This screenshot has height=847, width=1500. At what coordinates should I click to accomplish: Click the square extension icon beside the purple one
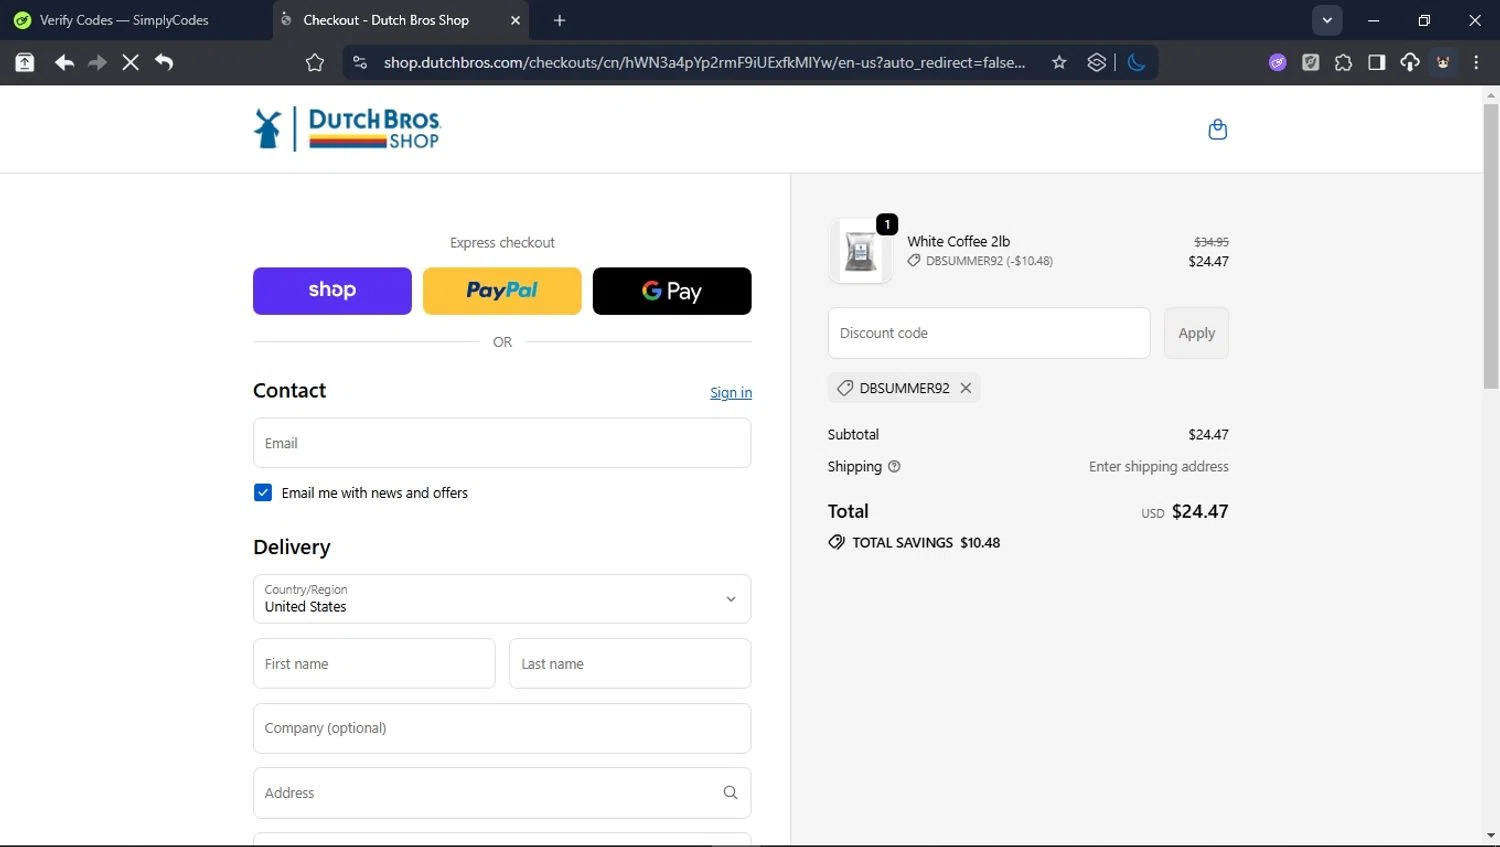(x=1310, y=62)
